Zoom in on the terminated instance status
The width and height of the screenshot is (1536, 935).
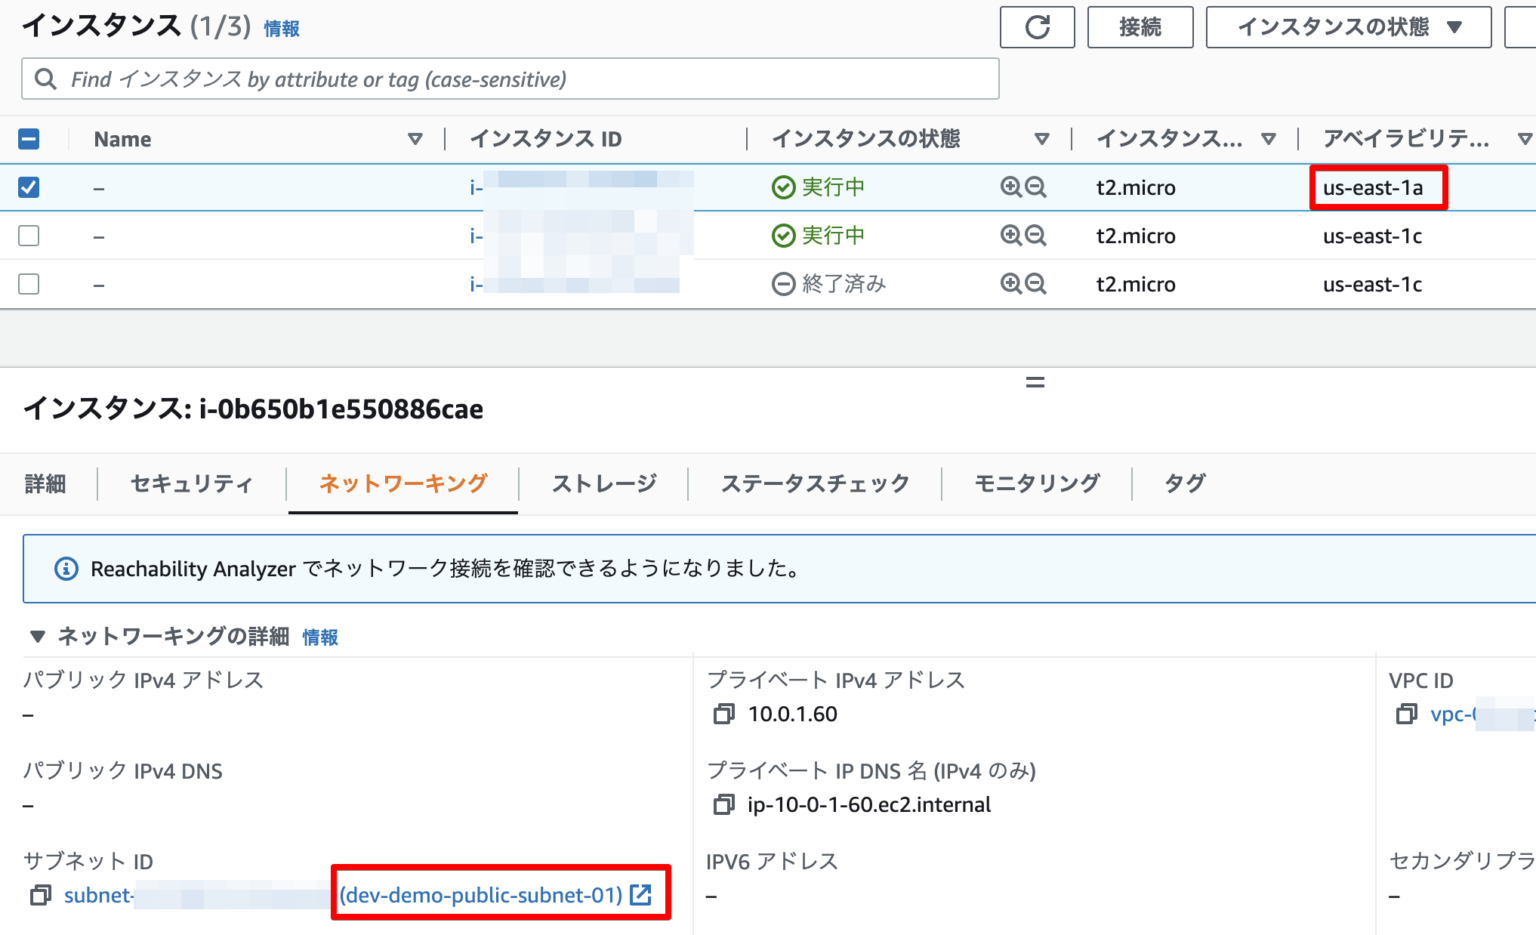pyautogui.click(x=1011, y=283)
